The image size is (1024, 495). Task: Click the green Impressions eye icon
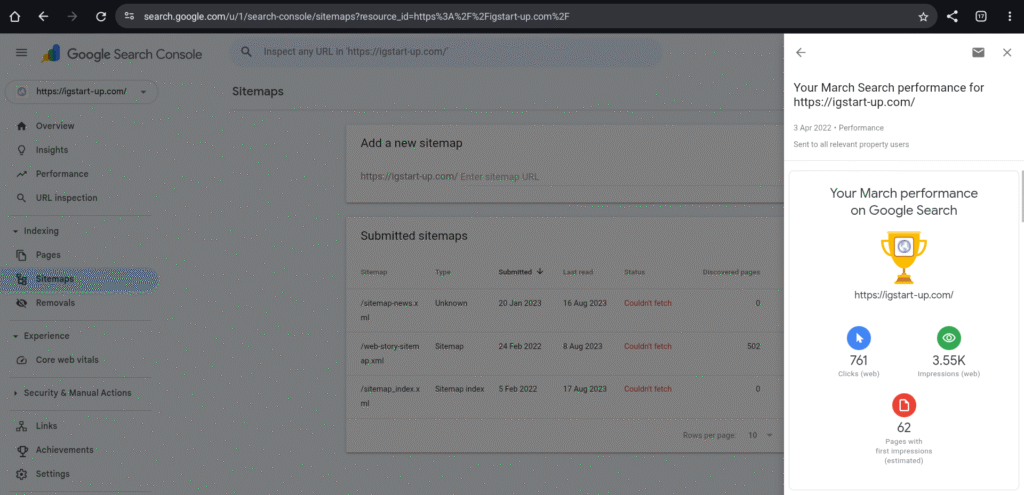[948, 338]
